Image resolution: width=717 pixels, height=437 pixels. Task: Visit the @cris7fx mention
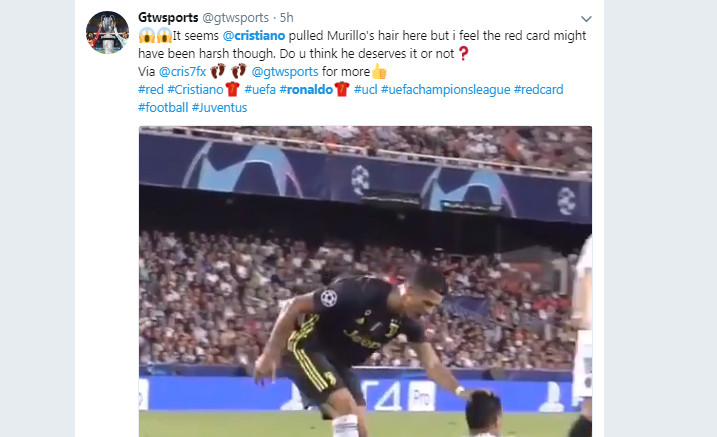coord(182,72)
